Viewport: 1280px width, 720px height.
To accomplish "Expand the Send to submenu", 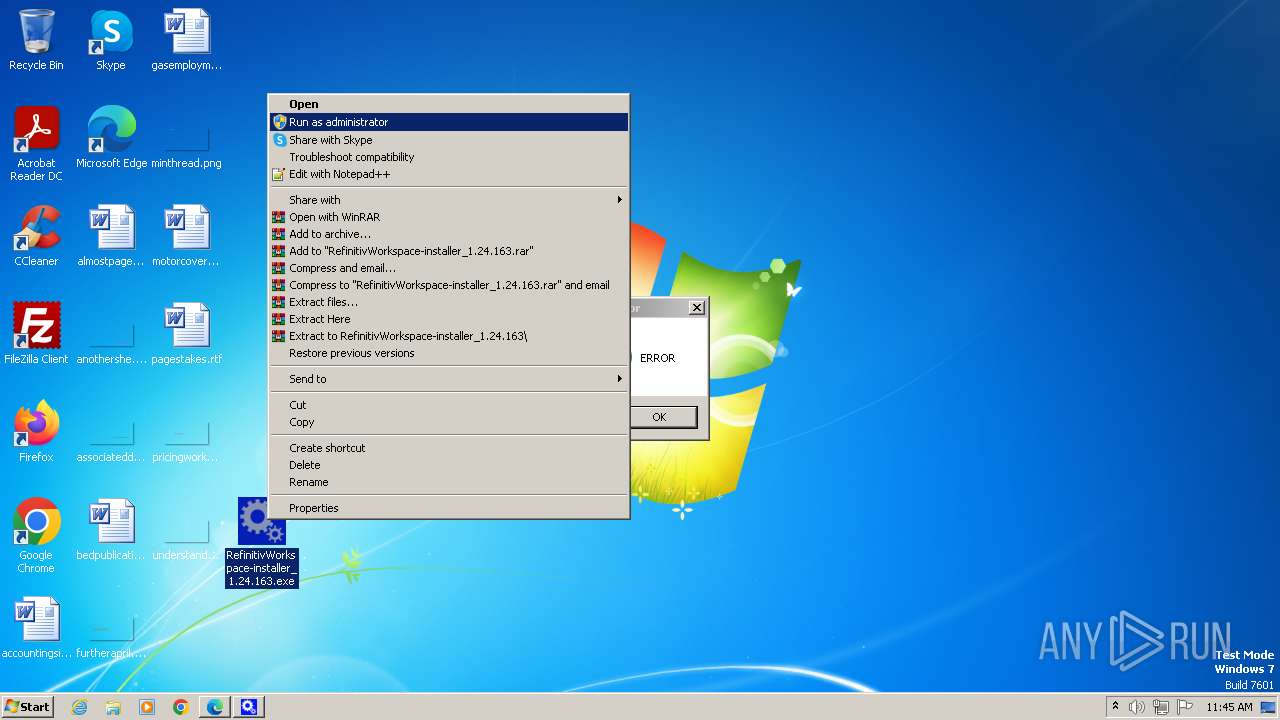I will coord(449,379).
